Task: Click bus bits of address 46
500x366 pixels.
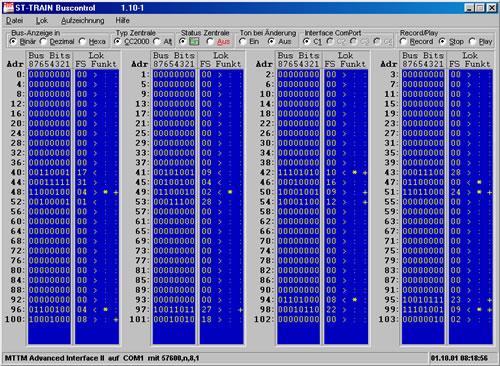Action: tap(298, 182)
